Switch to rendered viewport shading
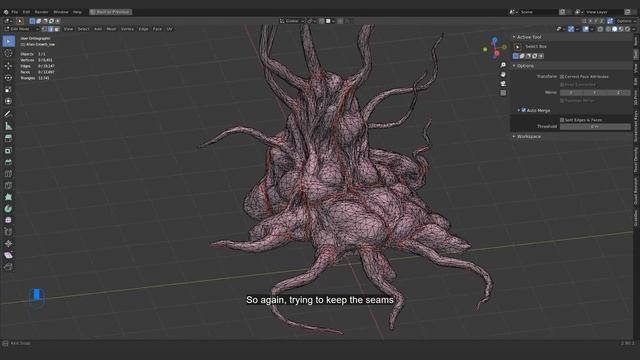 tap(627, 29)
